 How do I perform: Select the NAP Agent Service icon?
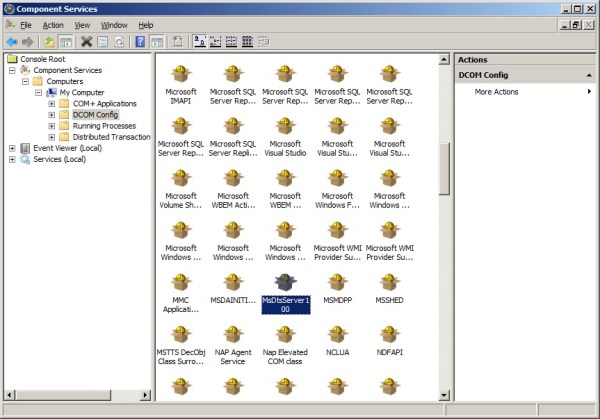coord(233,334)
